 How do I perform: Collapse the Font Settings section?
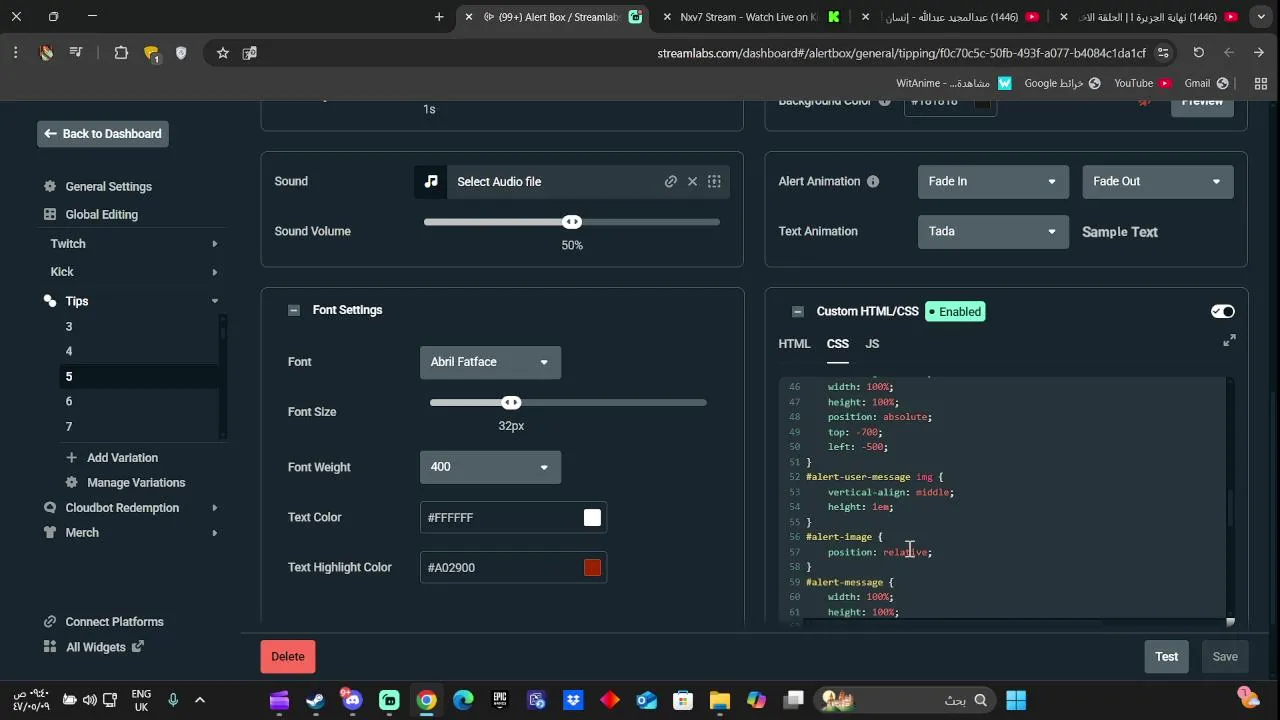[294, 310]
